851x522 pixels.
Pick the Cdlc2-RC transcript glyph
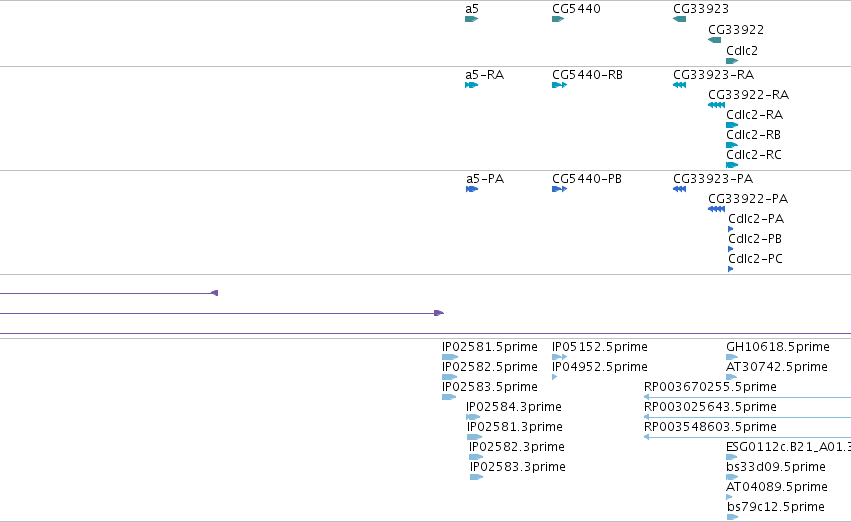click(x=732, y=165)
